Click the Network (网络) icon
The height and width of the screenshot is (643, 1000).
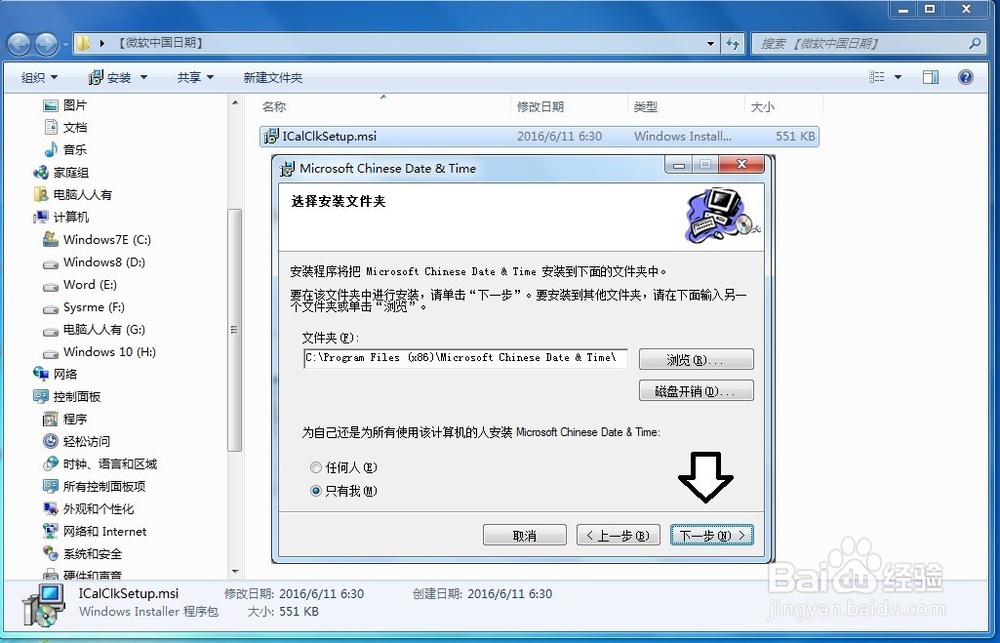(x=41, y=374)
